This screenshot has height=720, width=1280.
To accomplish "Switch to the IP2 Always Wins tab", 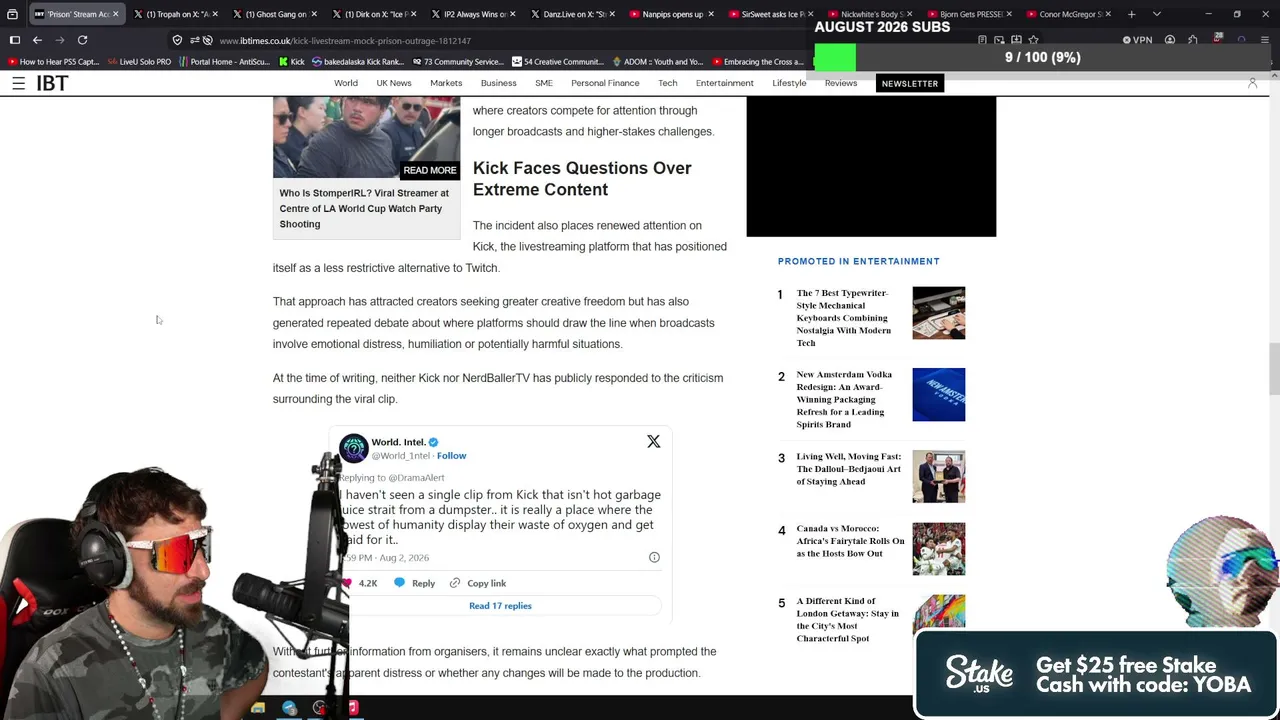I will [473, 14].
